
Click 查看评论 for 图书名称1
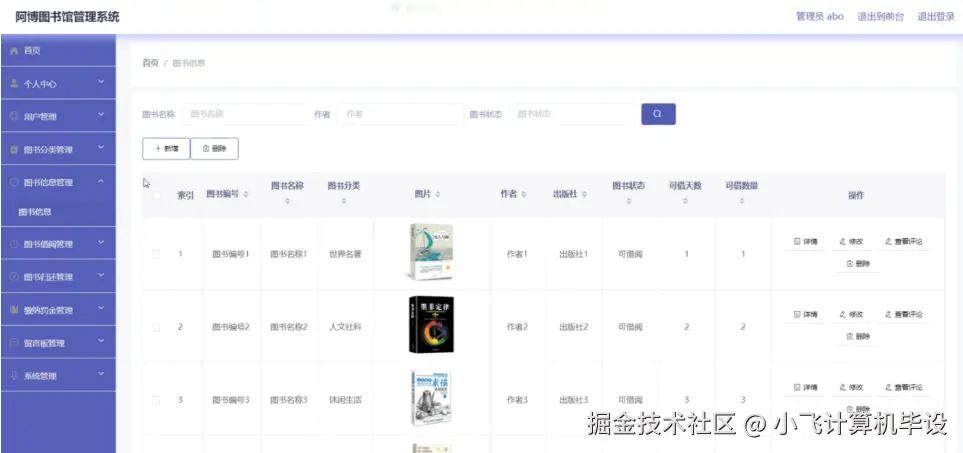point(904,242)
